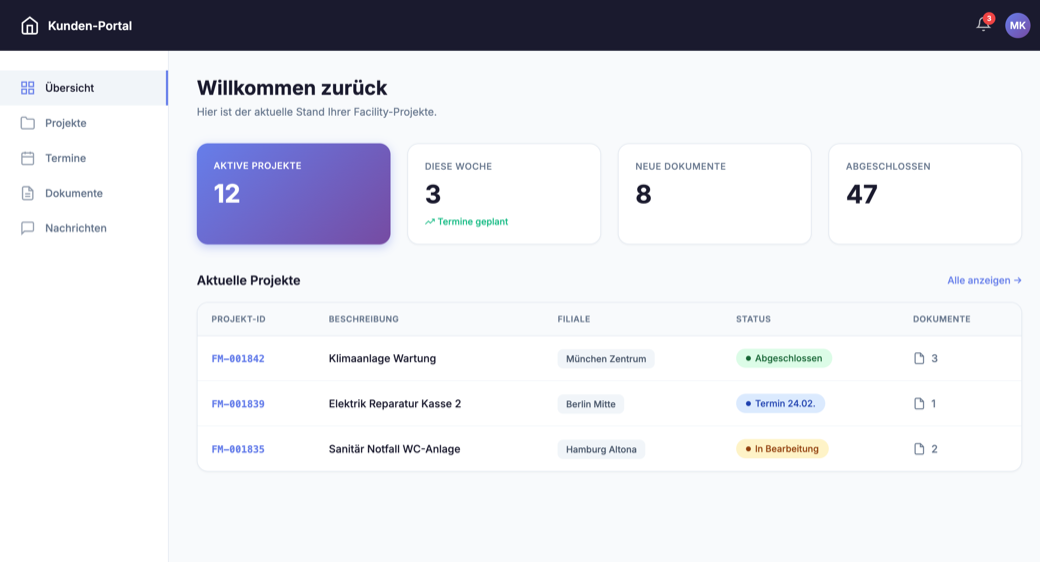Open the MK user avatar menu
Image resolution: width=1040 pixels, height=562 pixels.
click(x=1017, y=25)
